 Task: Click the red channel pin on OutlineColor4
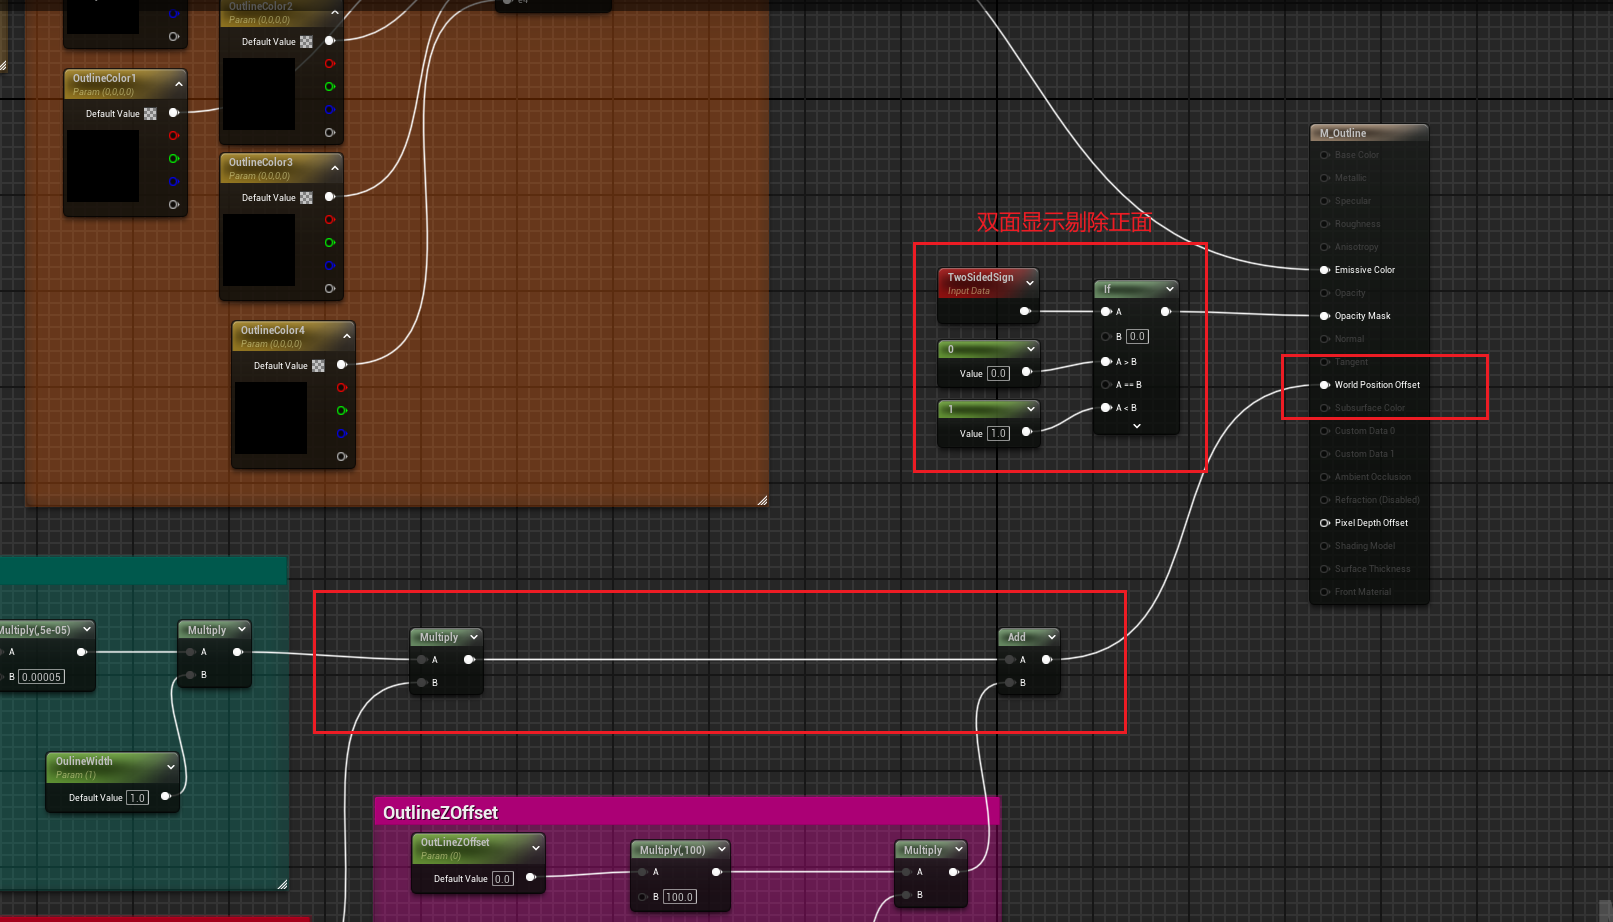[x=342, y=388]
